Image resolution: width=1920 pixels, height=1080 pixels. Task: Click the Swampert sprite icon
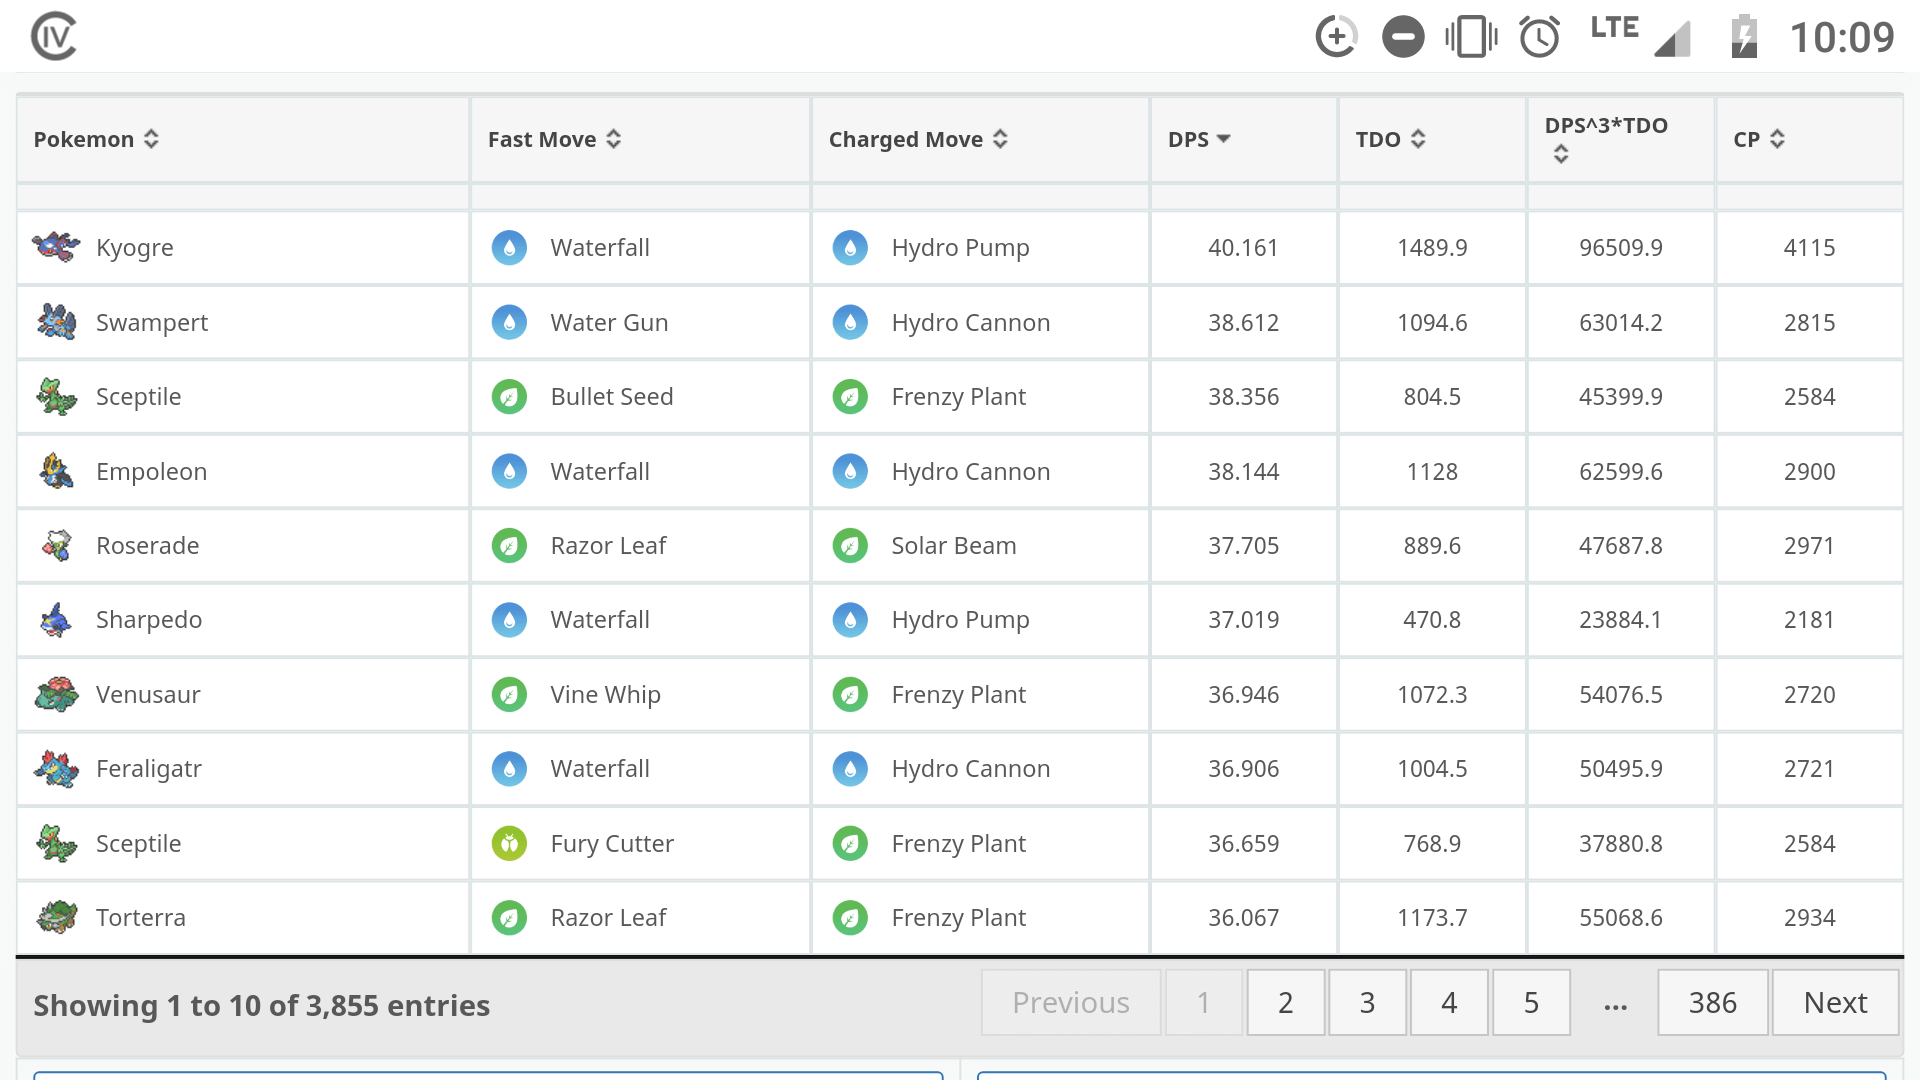click(x=56, y=322)
